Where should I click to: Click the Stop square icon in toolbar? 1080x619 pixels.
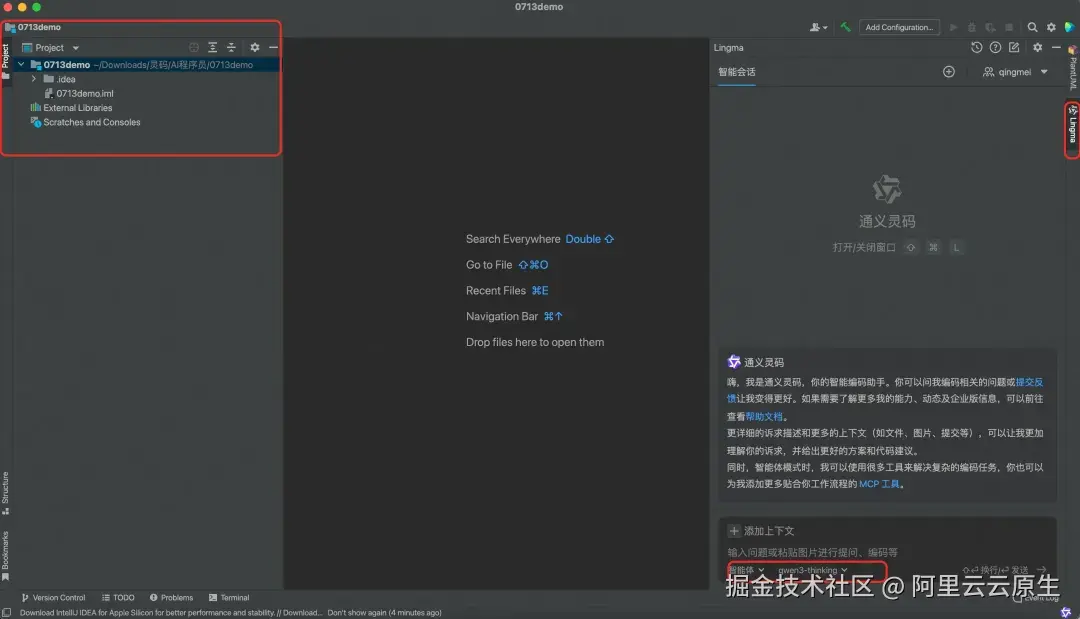[1009, 27]
